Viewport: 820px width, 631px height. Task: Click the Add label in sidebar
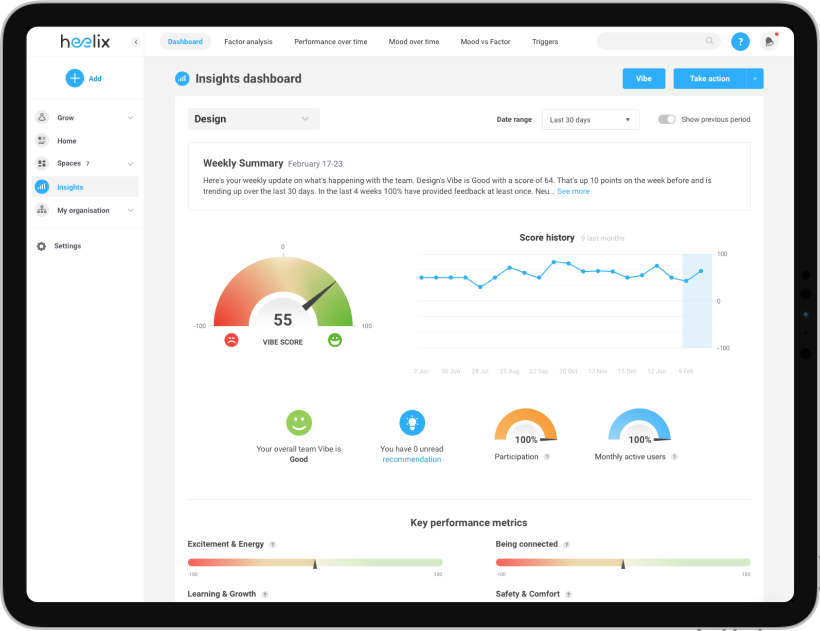pos(95,78)
